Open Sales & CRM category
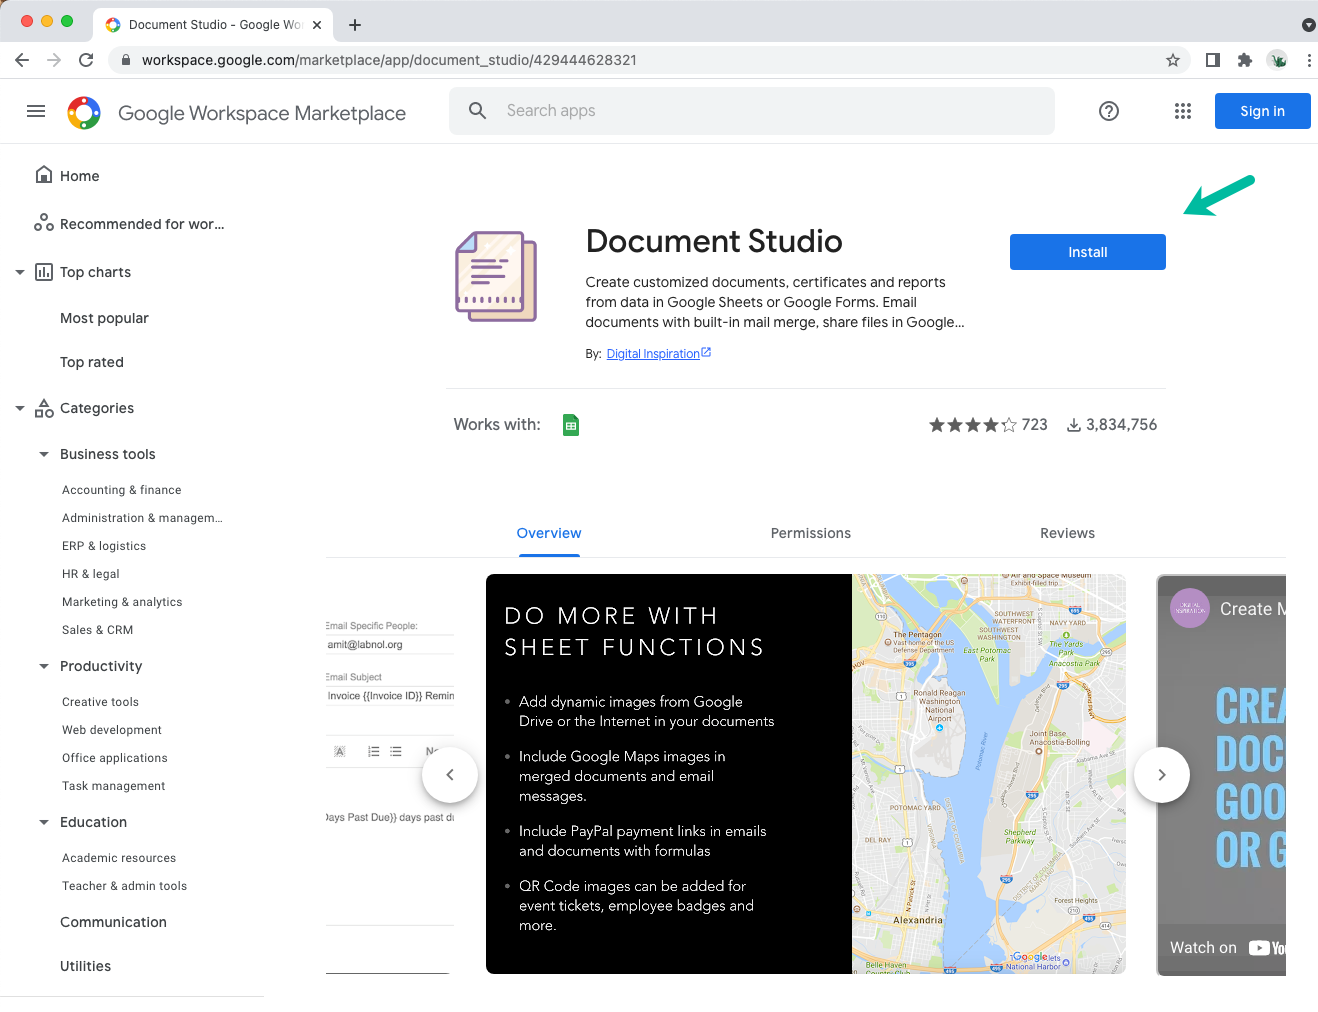1318x1012 pixels. 98,630
